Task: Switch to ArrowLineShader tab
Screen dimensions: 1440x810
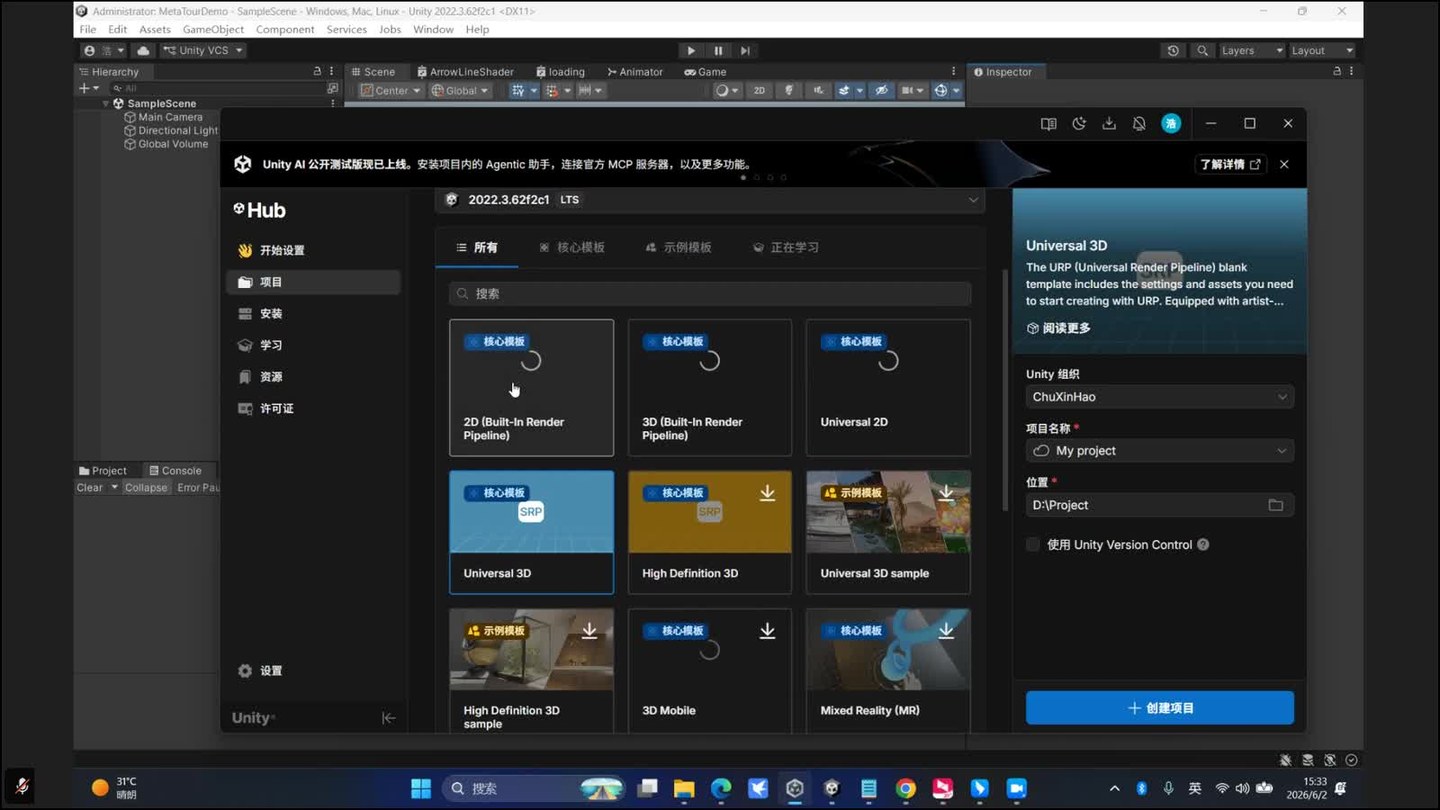Action: tap(465, 72)
